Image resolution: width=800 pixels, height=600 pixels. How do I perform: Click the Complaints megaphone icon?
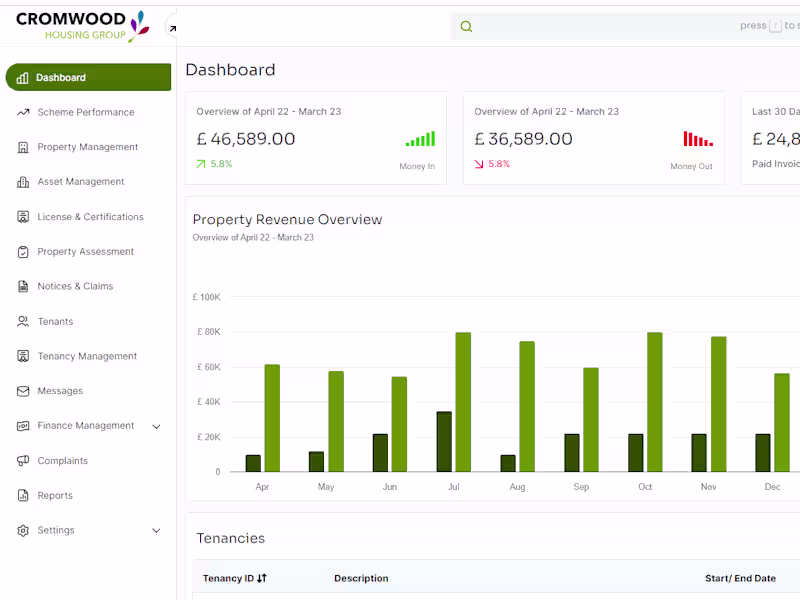coord(23,461)
